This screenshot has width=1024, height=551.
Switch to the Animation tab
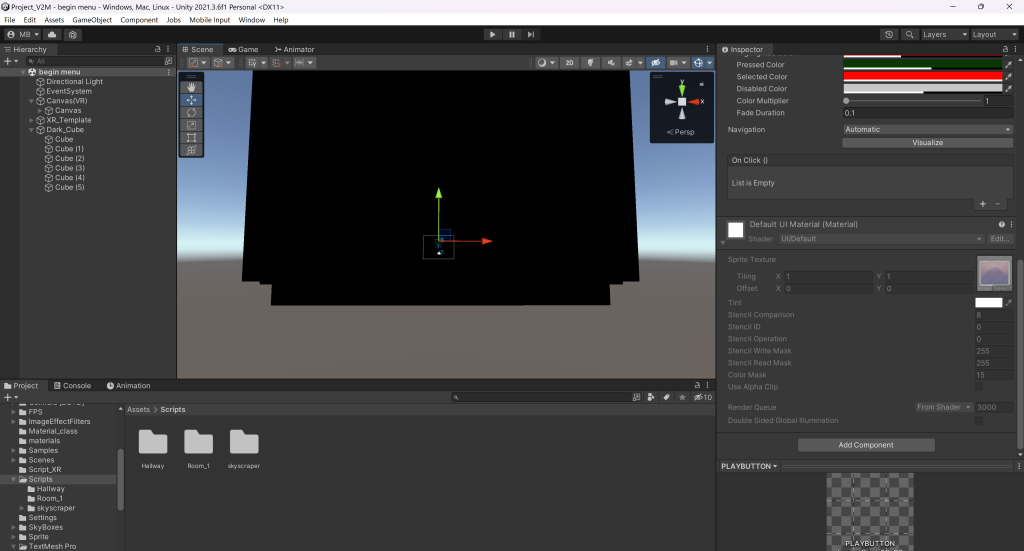[129, 386]
